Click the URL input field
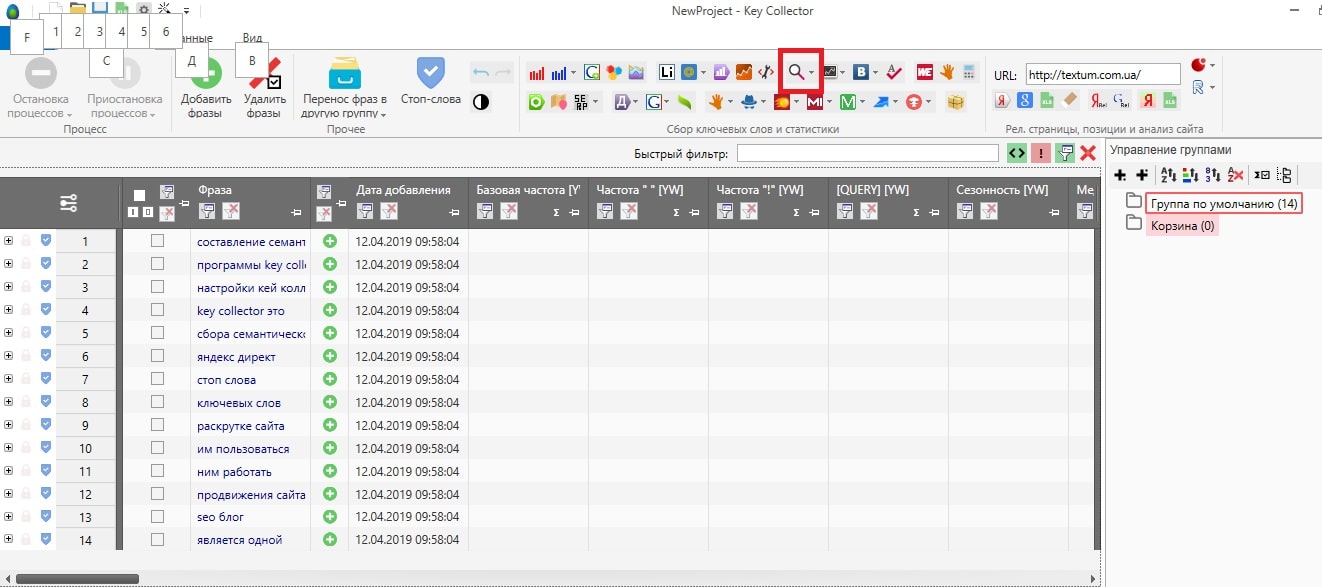Screen dimensions: 1322x587 click(1103, 74)
